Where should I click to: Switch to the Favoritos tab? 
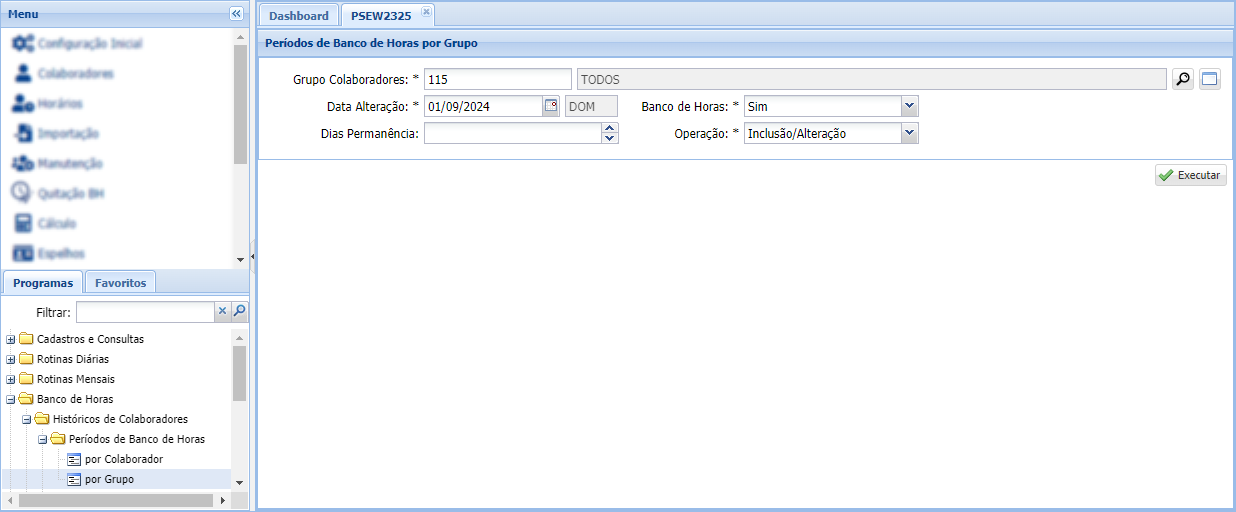[120, 283]
